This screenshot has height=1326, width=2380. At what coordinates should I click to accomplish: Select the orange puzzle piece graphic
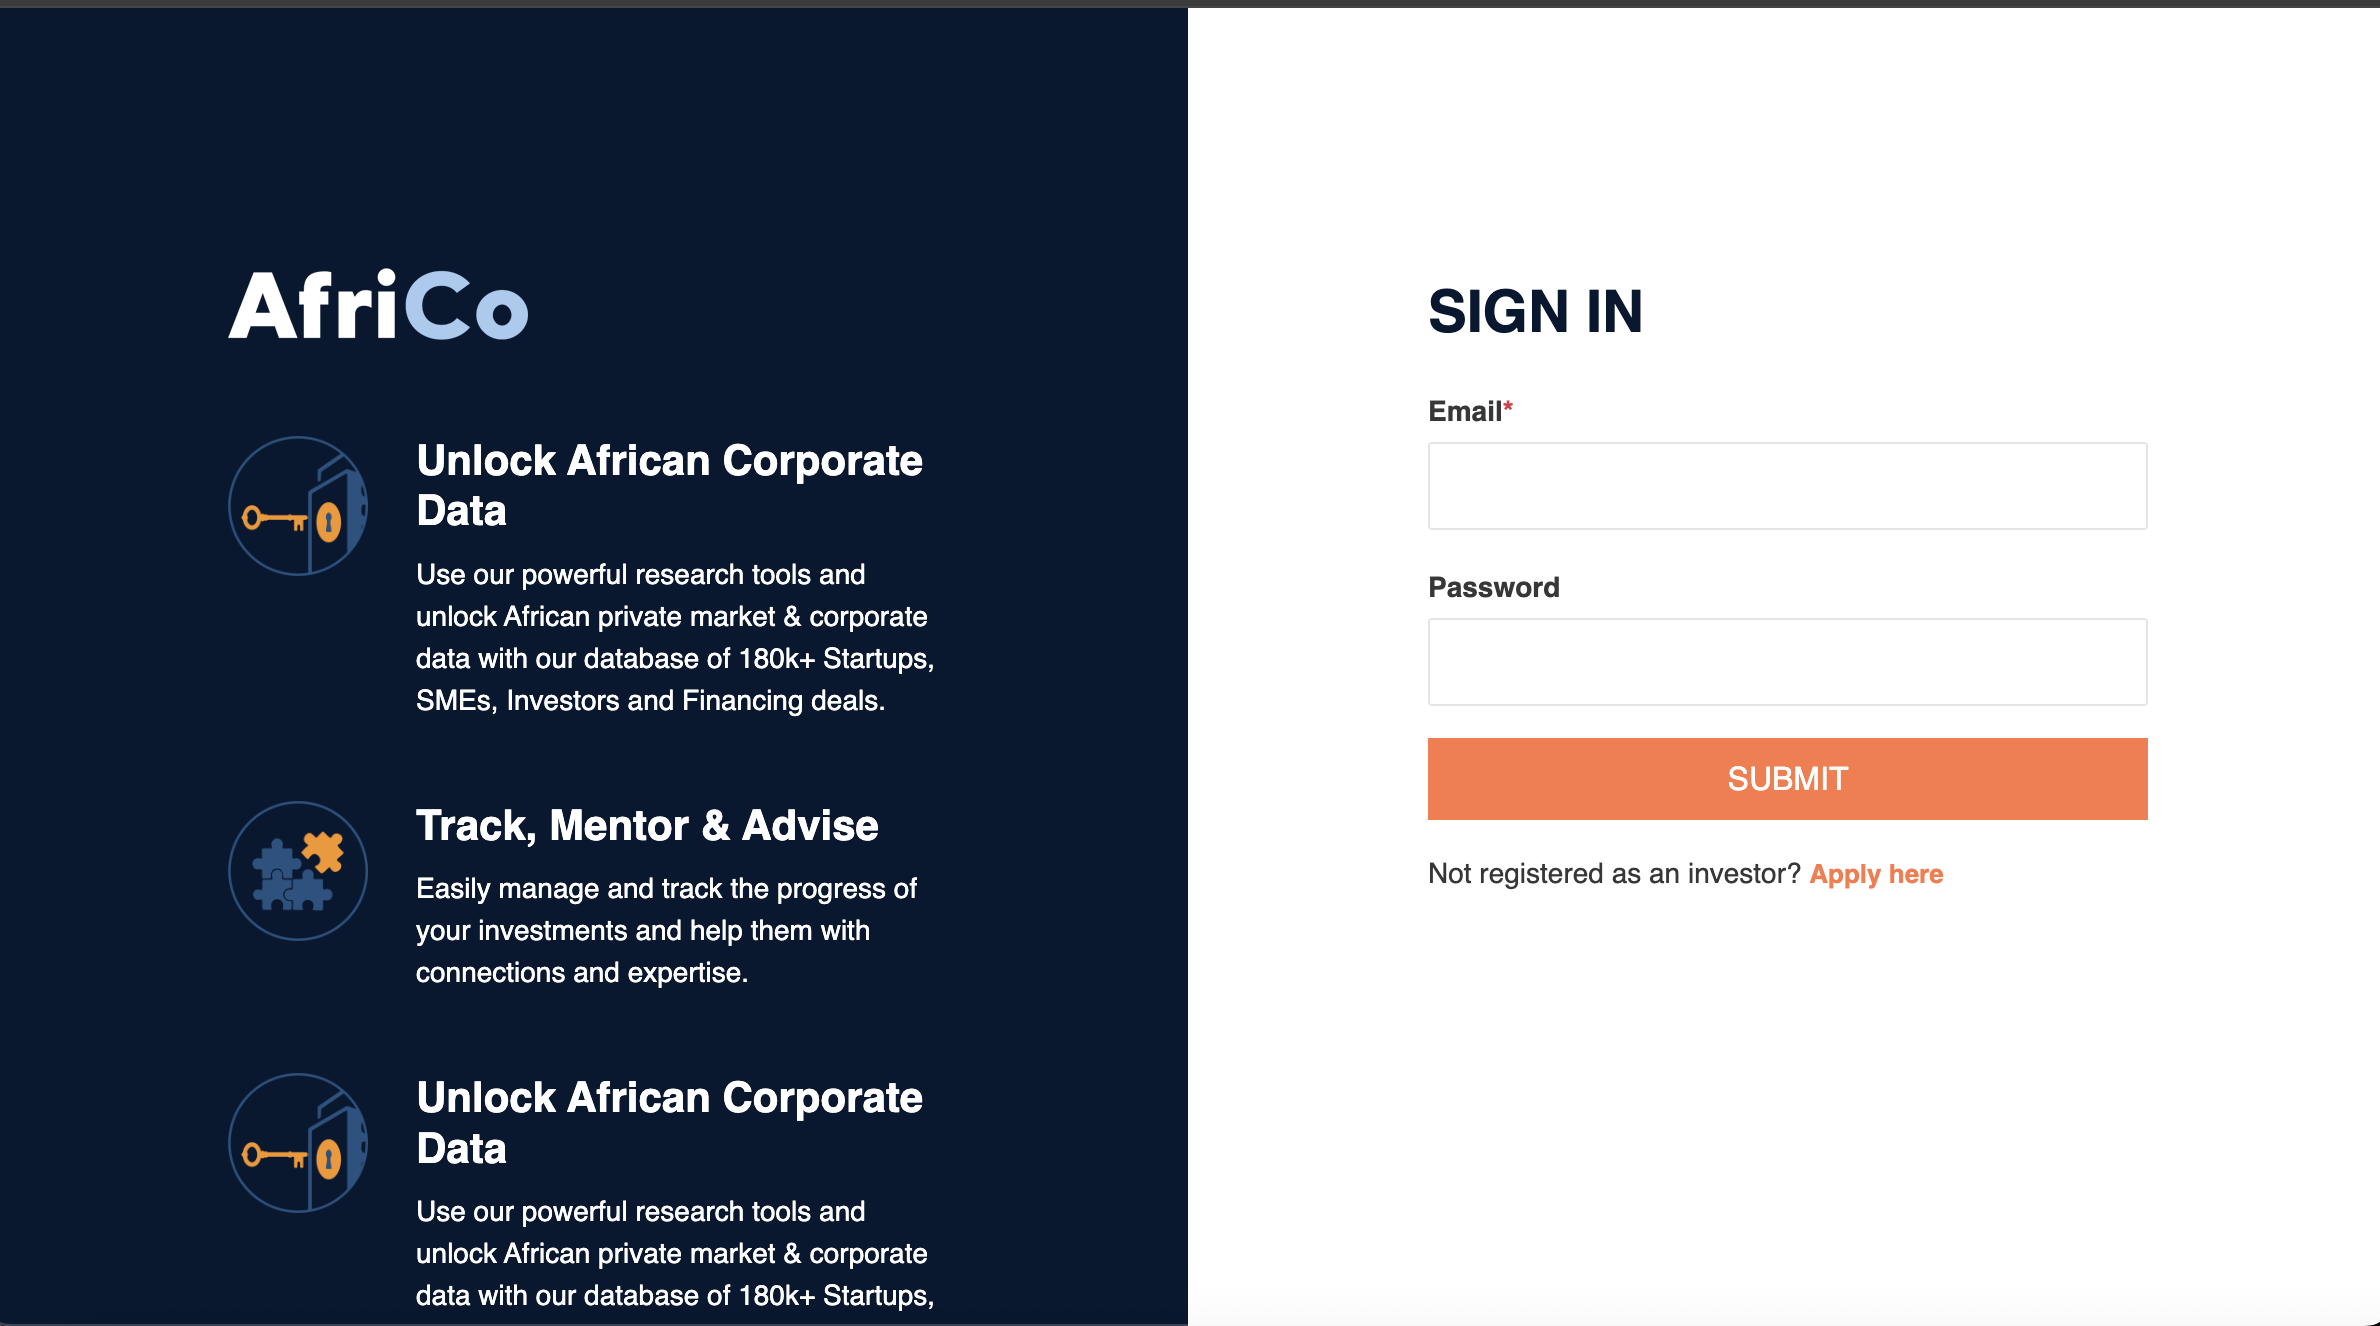click(324, 849)
